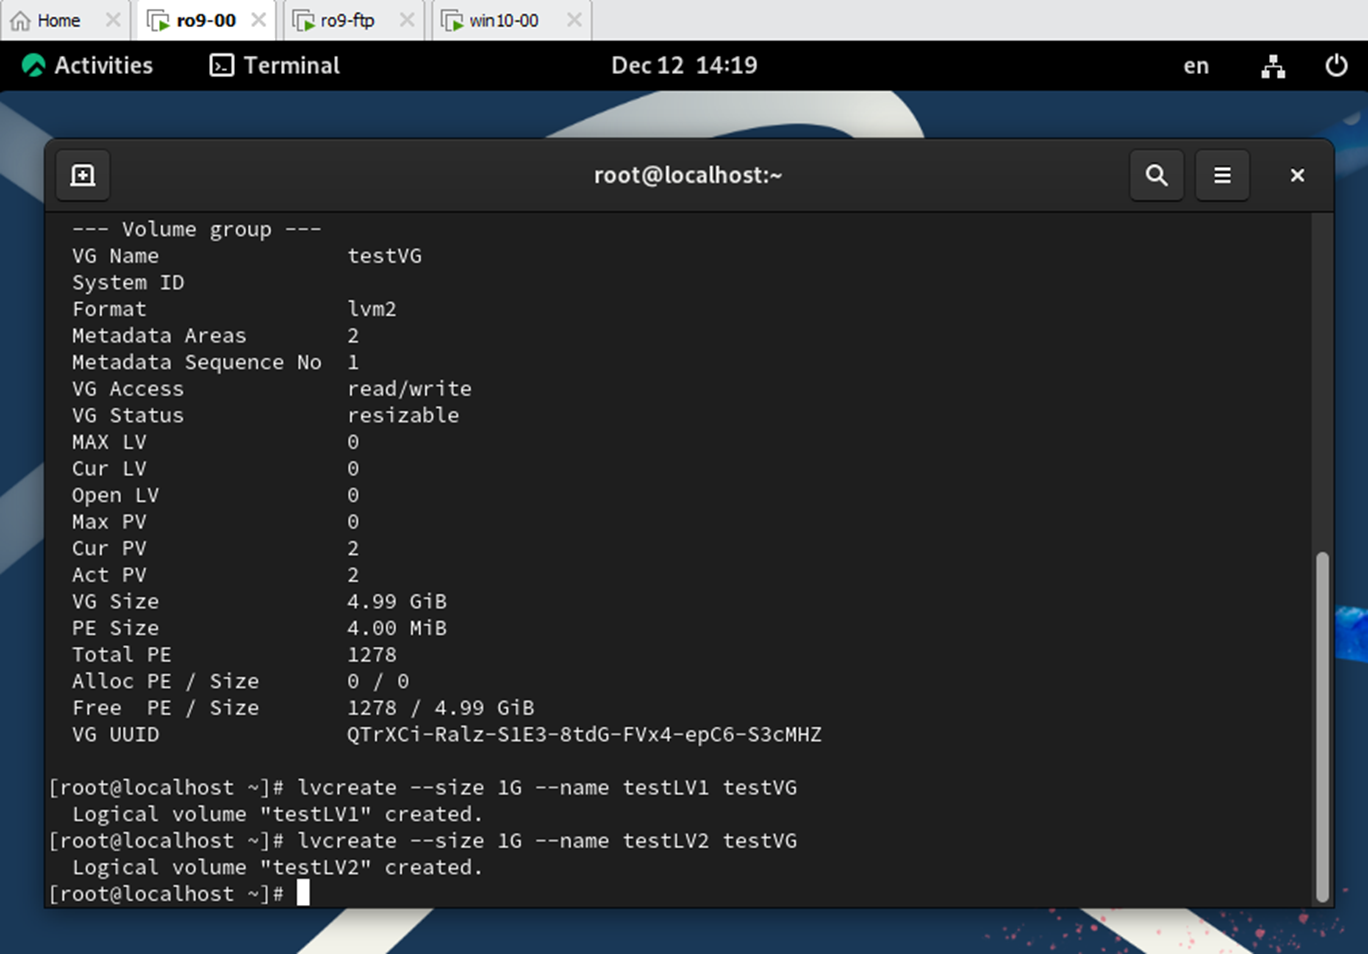Viewport: 1368px width, 954px height.
Task: Click the root@localhost:~ window title
Action: coord(688,175)
